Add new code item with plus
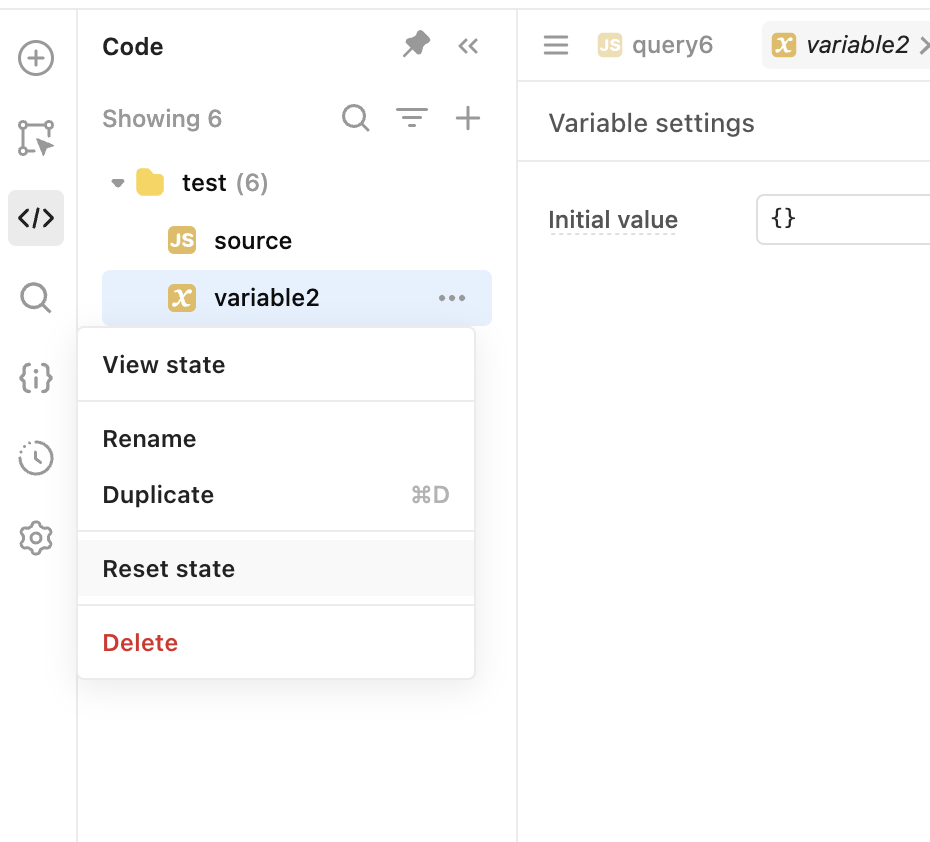Viewport: 930px width, 842px height. [467, 117]
